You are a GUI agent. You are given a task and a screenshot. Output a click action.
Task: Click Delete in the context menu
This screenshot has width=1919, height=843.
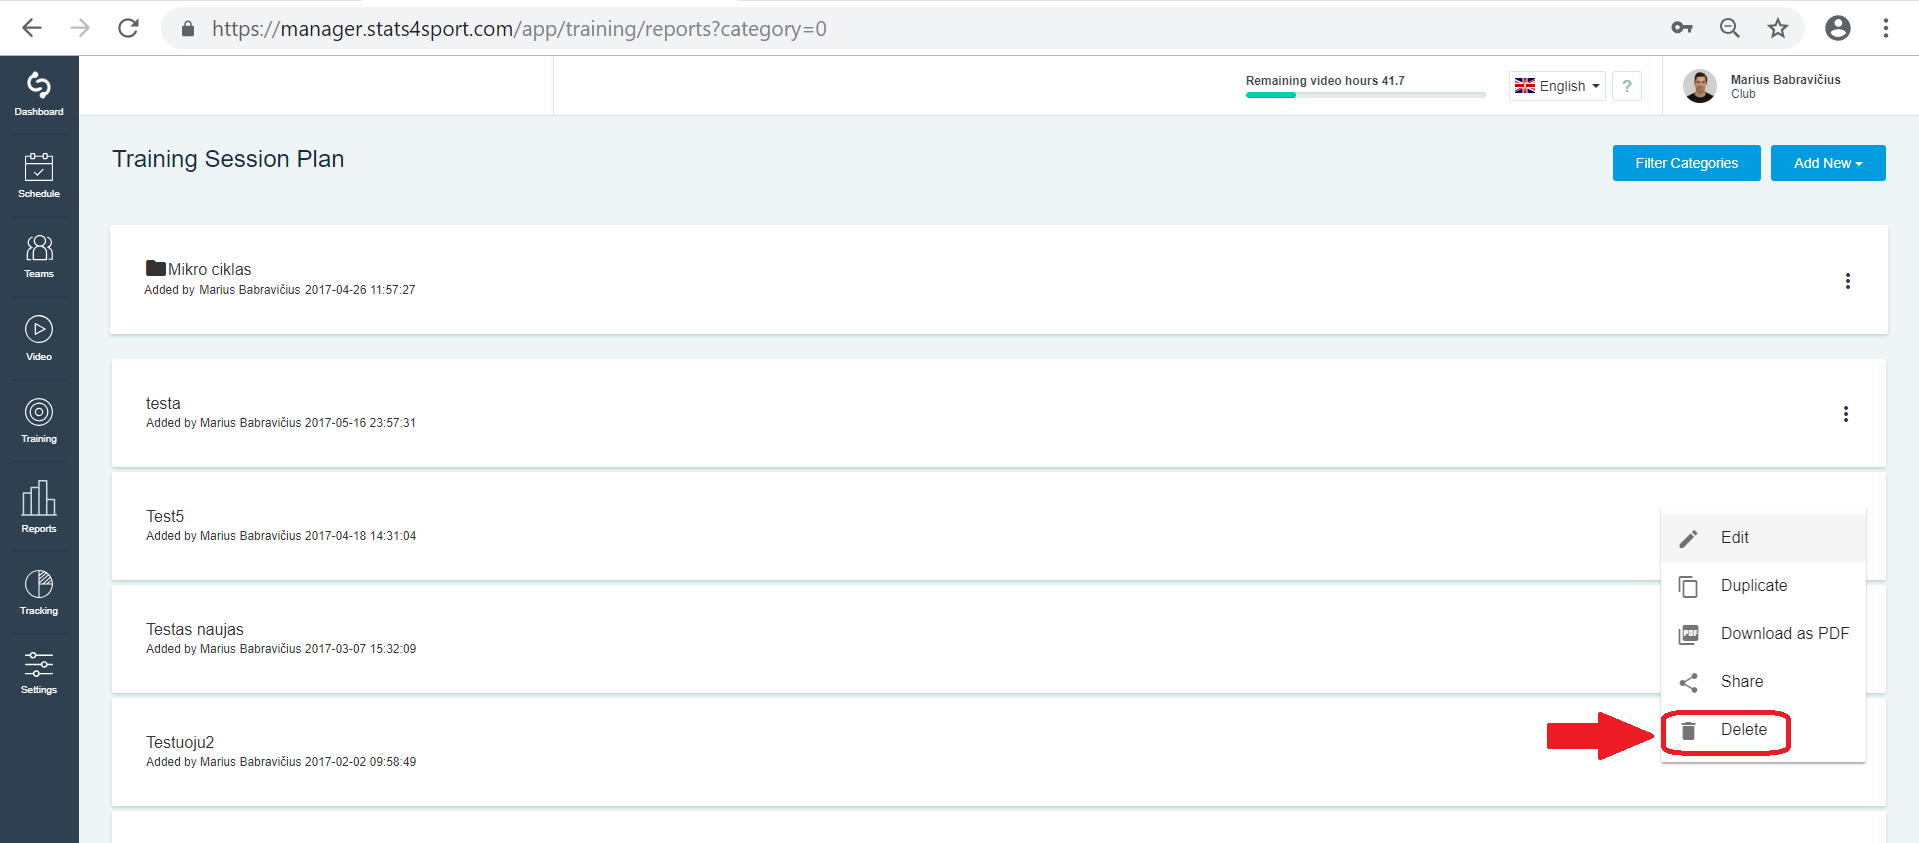pos(1763,730)
